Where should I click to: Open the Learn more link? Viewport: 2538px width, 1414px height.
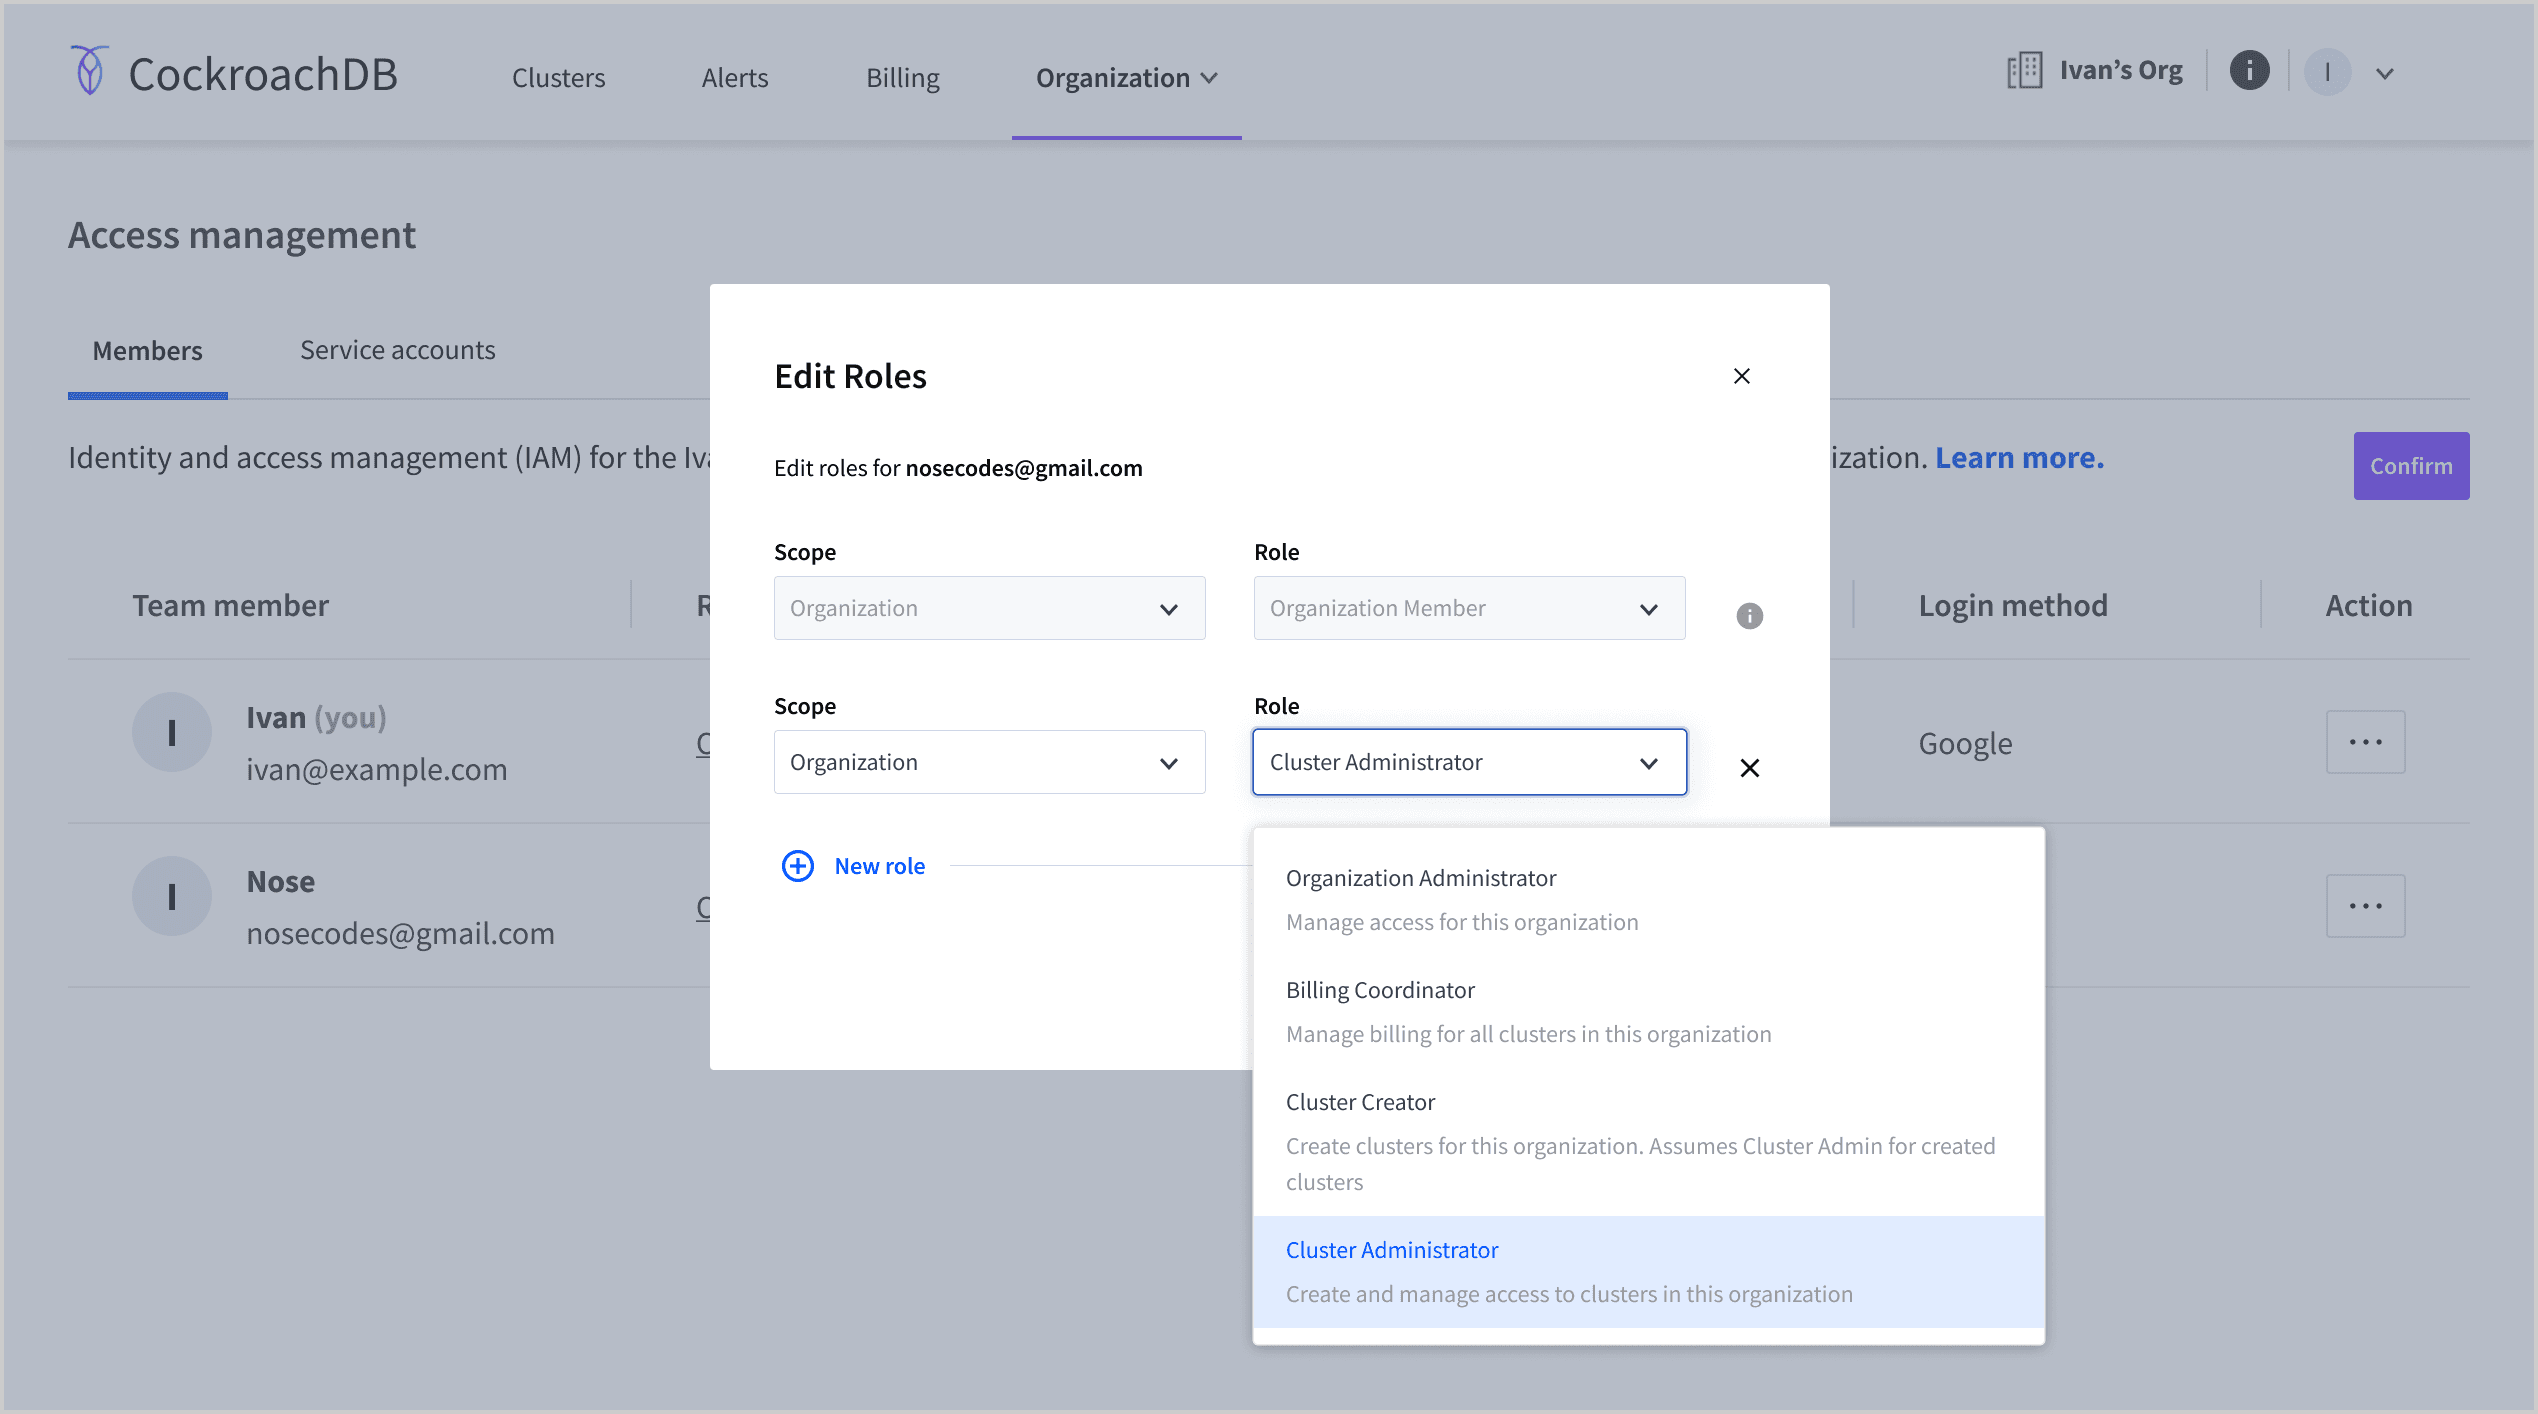2020,457
